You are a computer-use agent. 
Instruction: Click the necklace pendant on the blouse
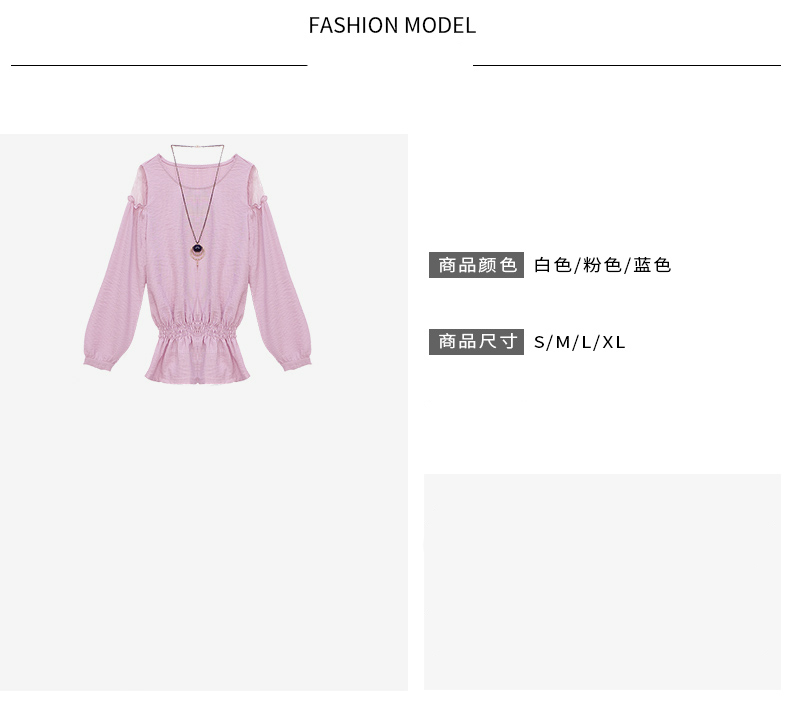tap(198, 250)
